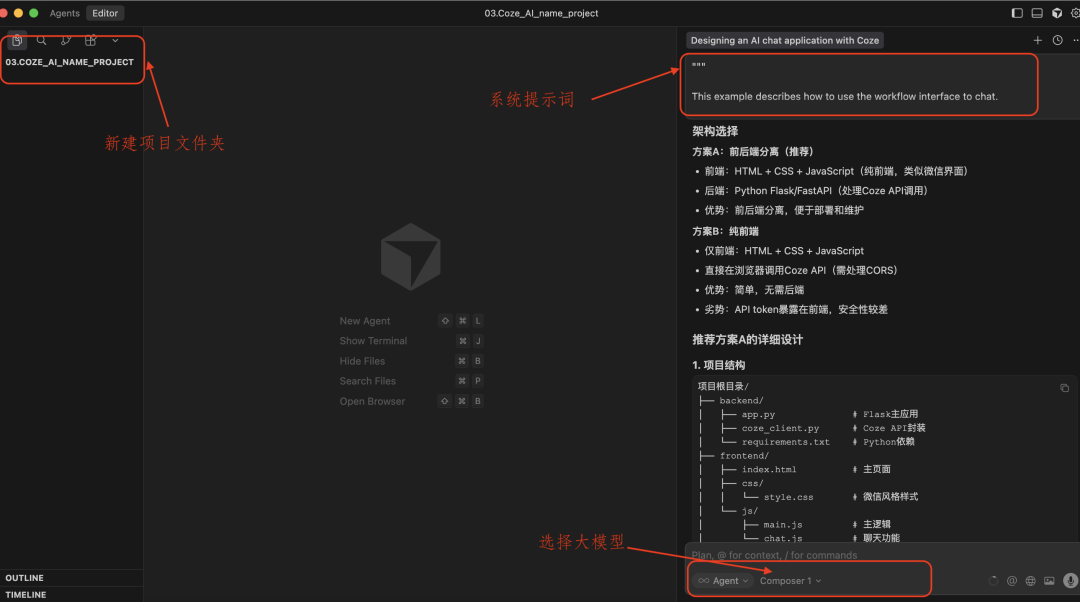Click the 1. 项目结构 heading
This screenshot has width=1080, height=602.
pyautogui.click(x=718, y=365)
